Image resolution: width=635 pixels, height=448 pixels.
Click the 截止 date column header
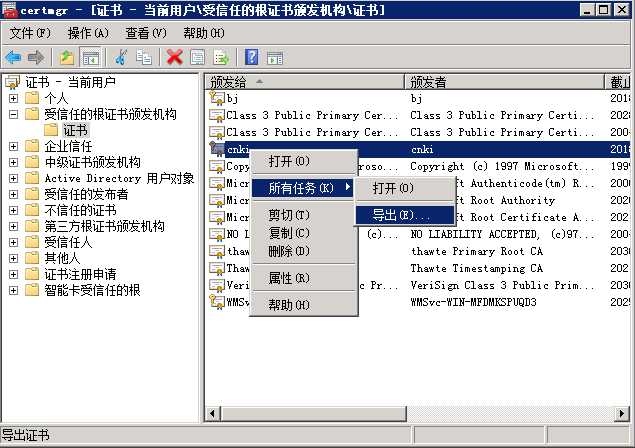tap(618, 82)
